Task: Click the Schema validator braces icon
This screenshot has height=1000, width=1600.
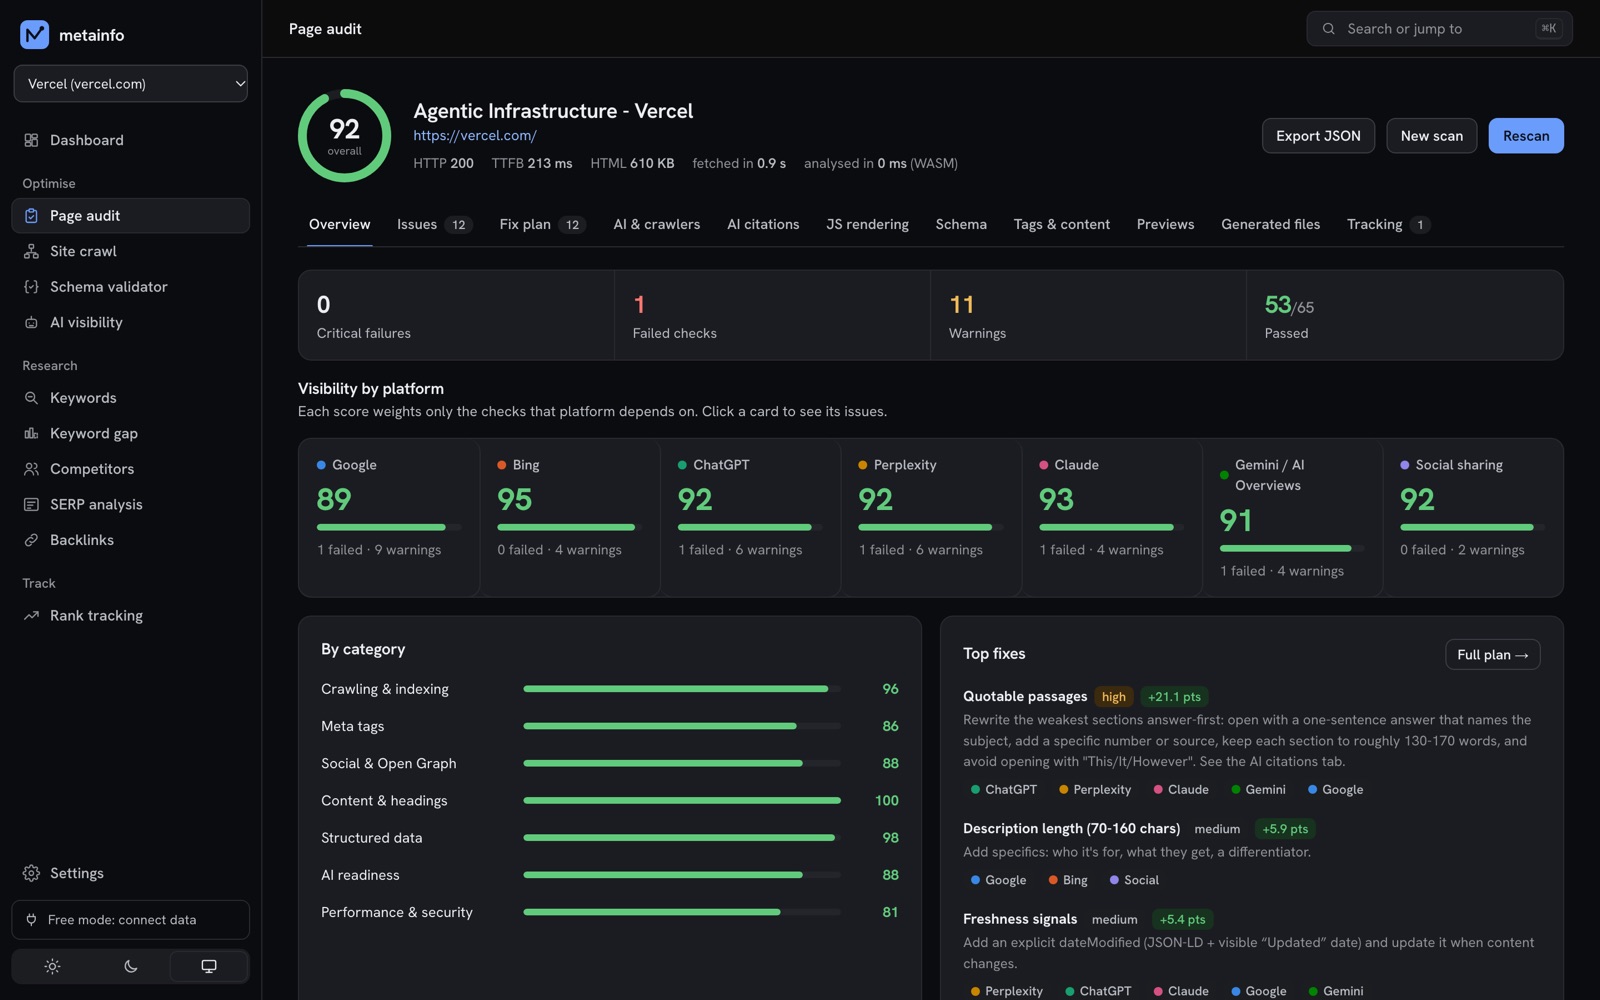Action: point(31,287)
